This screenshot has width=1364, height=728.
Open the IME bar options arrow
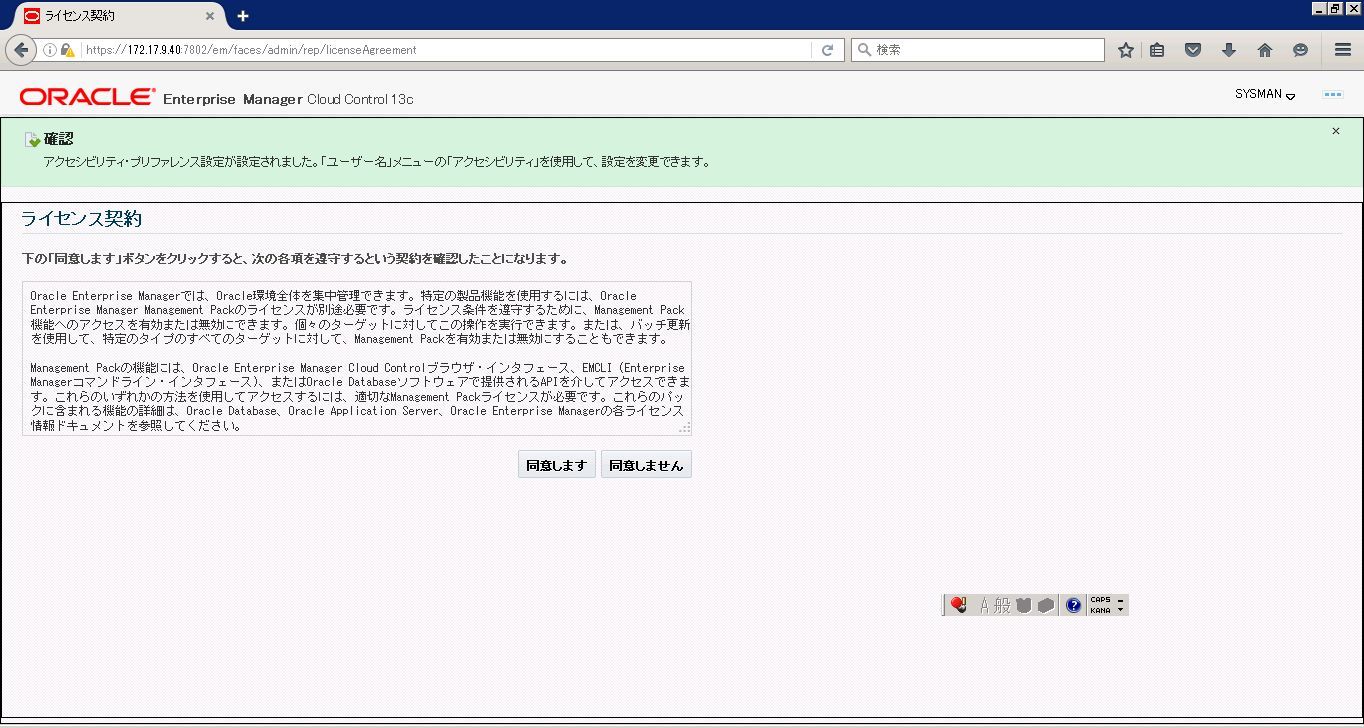[x=1120, y=610]
